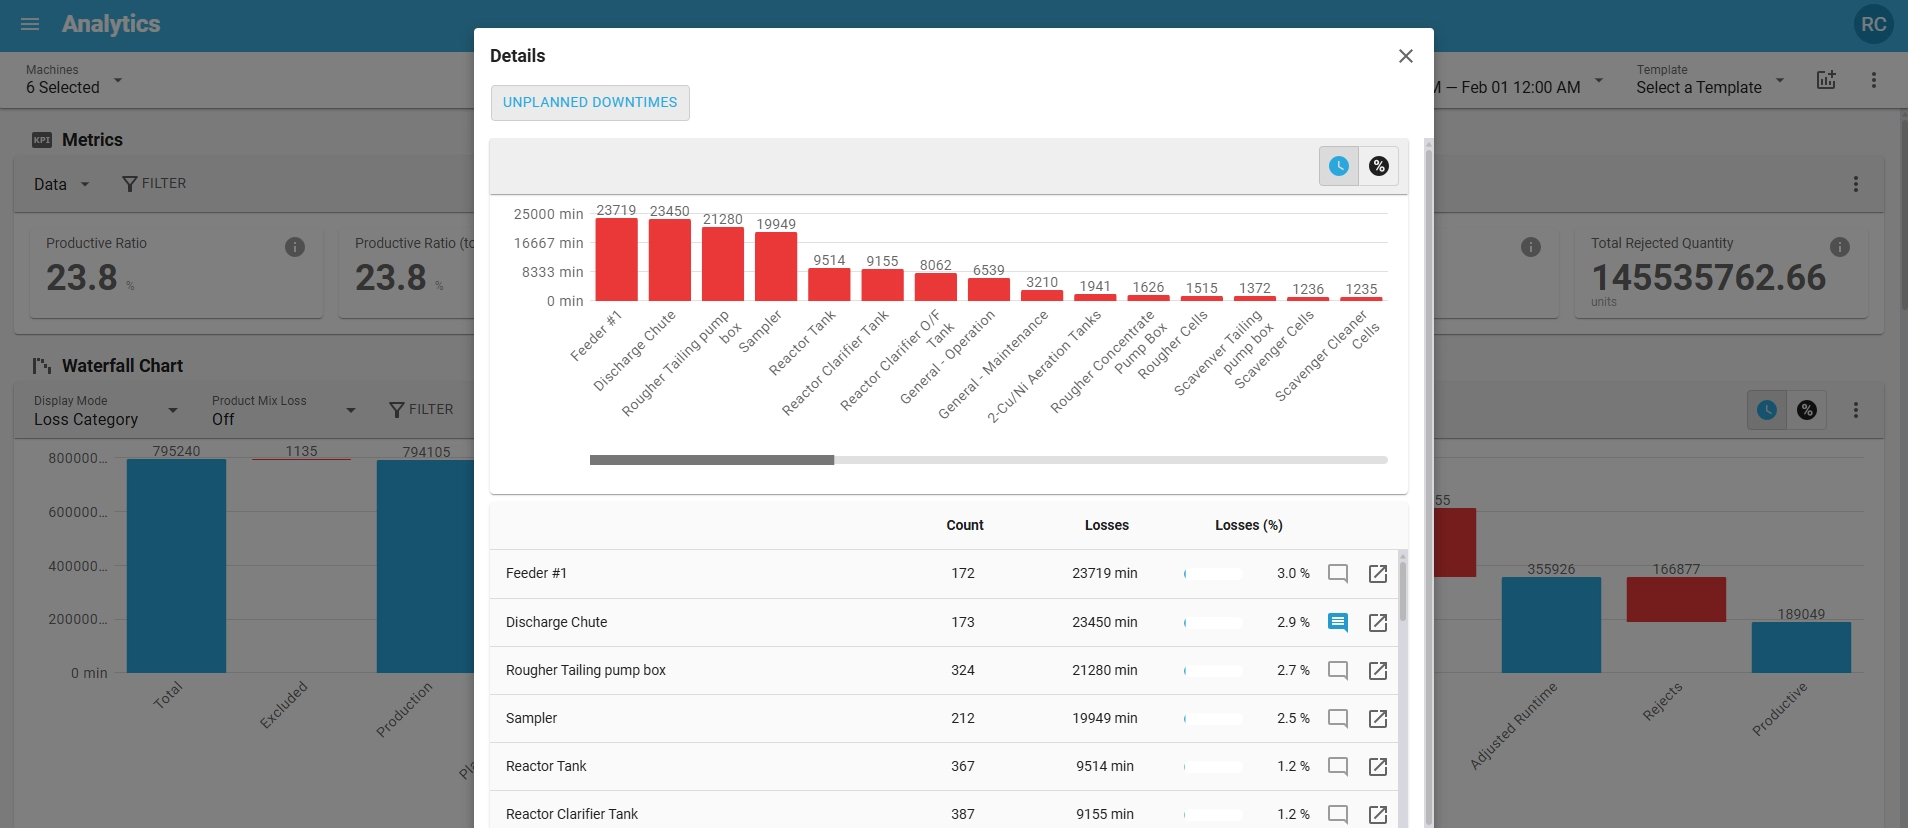The width and height of the screenshot is (1908, 828).
Task: Toggle waterfall chart to percentage mode
Action: (1806, 410)
